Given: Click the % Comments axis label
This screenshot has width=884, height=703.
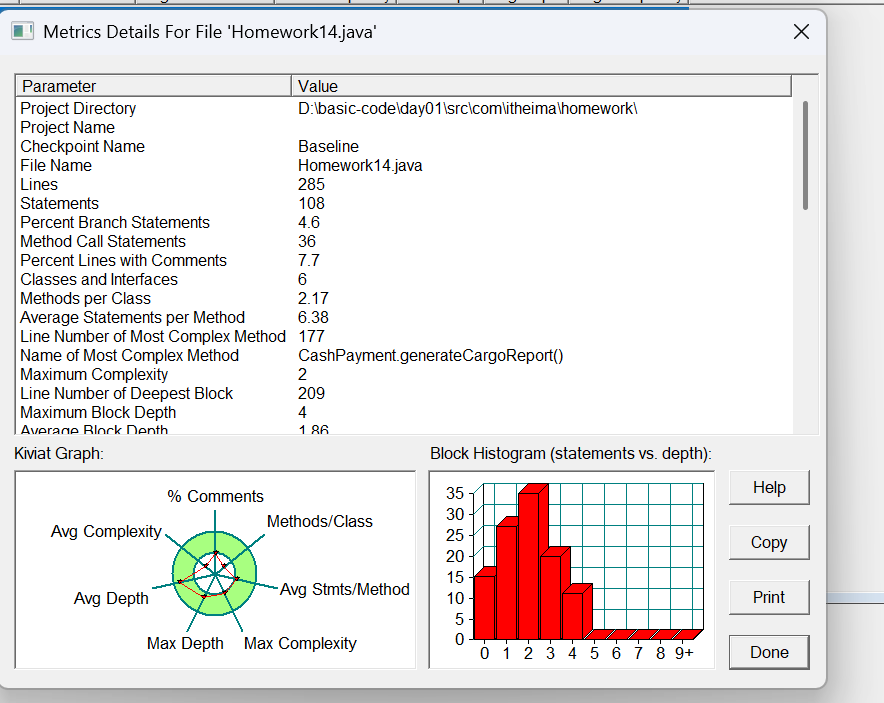Looking at the screenshot, I should 215,496.
